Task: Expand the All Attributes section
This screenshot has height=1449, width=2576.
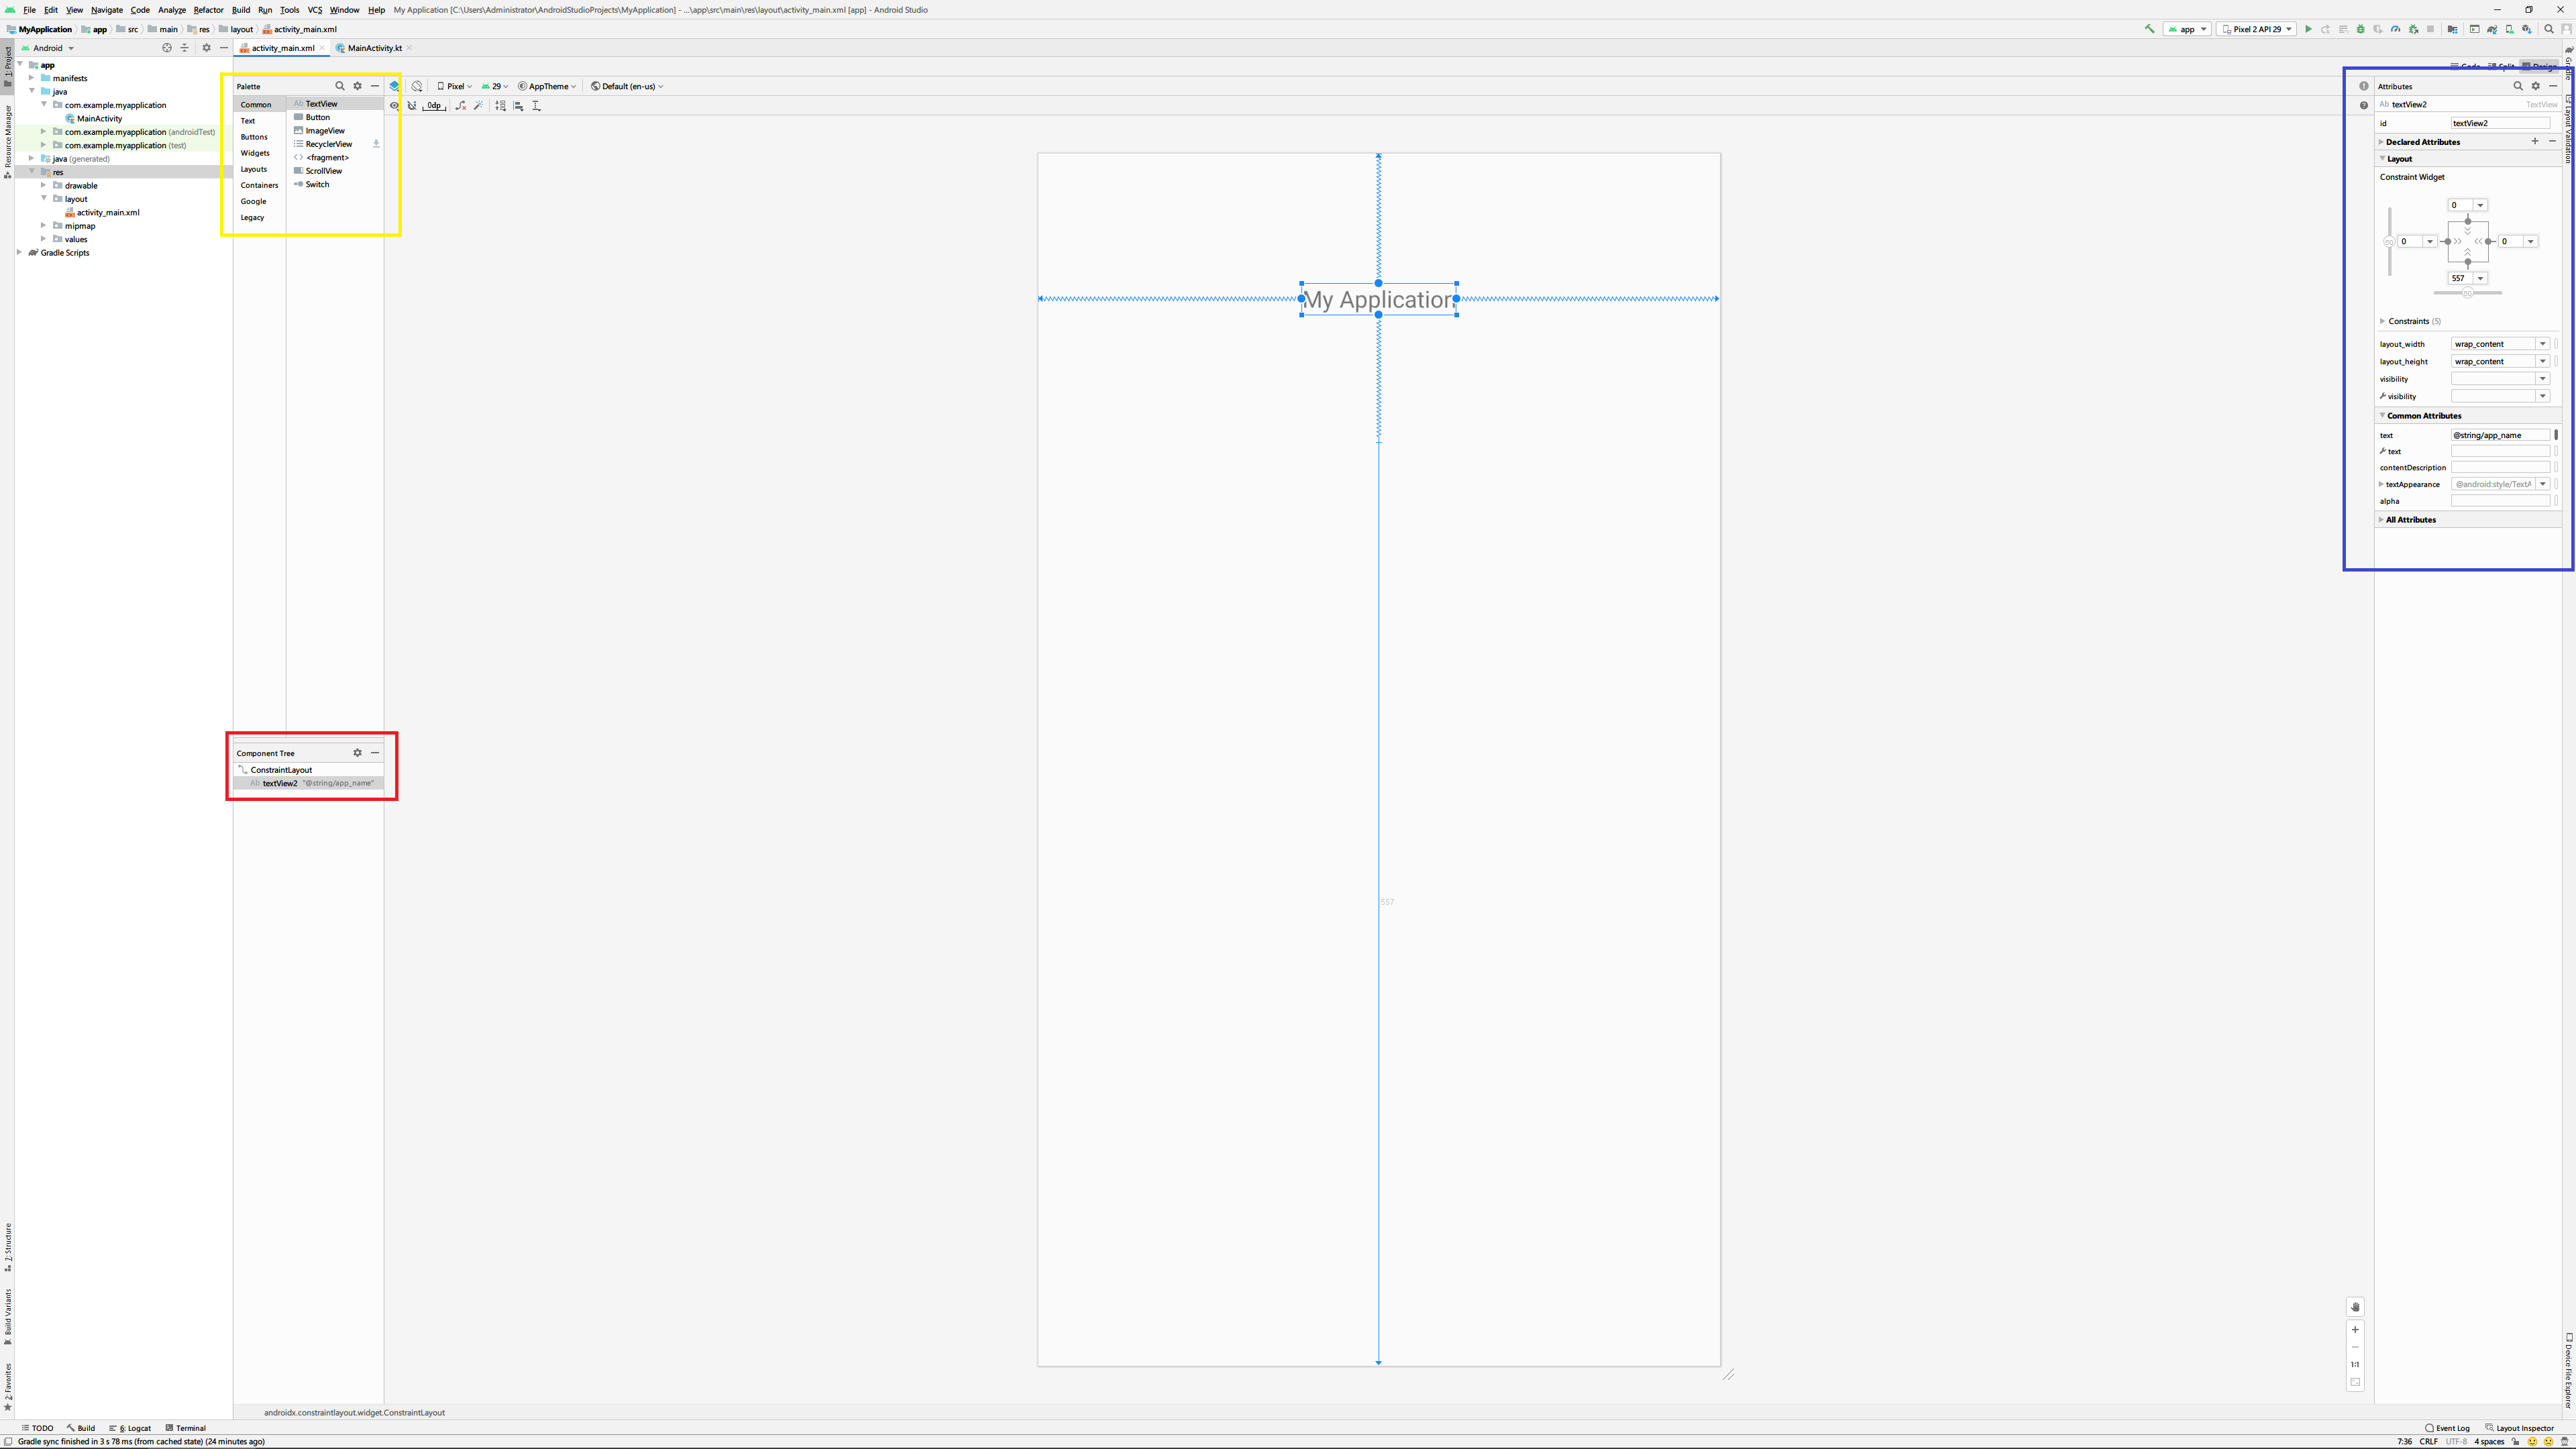Action: [x=2410, y=520]
